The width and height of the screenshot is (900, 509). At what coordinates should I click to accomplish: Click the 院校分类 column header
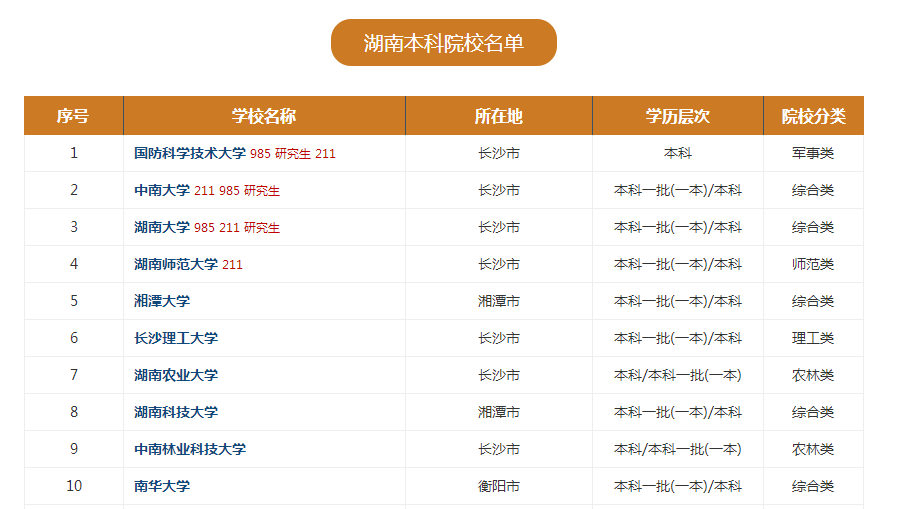(x=813, y=116)
